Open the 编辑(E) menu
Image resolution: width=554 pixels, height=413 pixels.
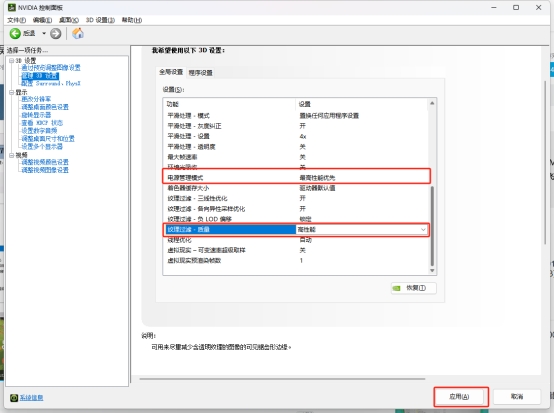click(x=42, y=20)
